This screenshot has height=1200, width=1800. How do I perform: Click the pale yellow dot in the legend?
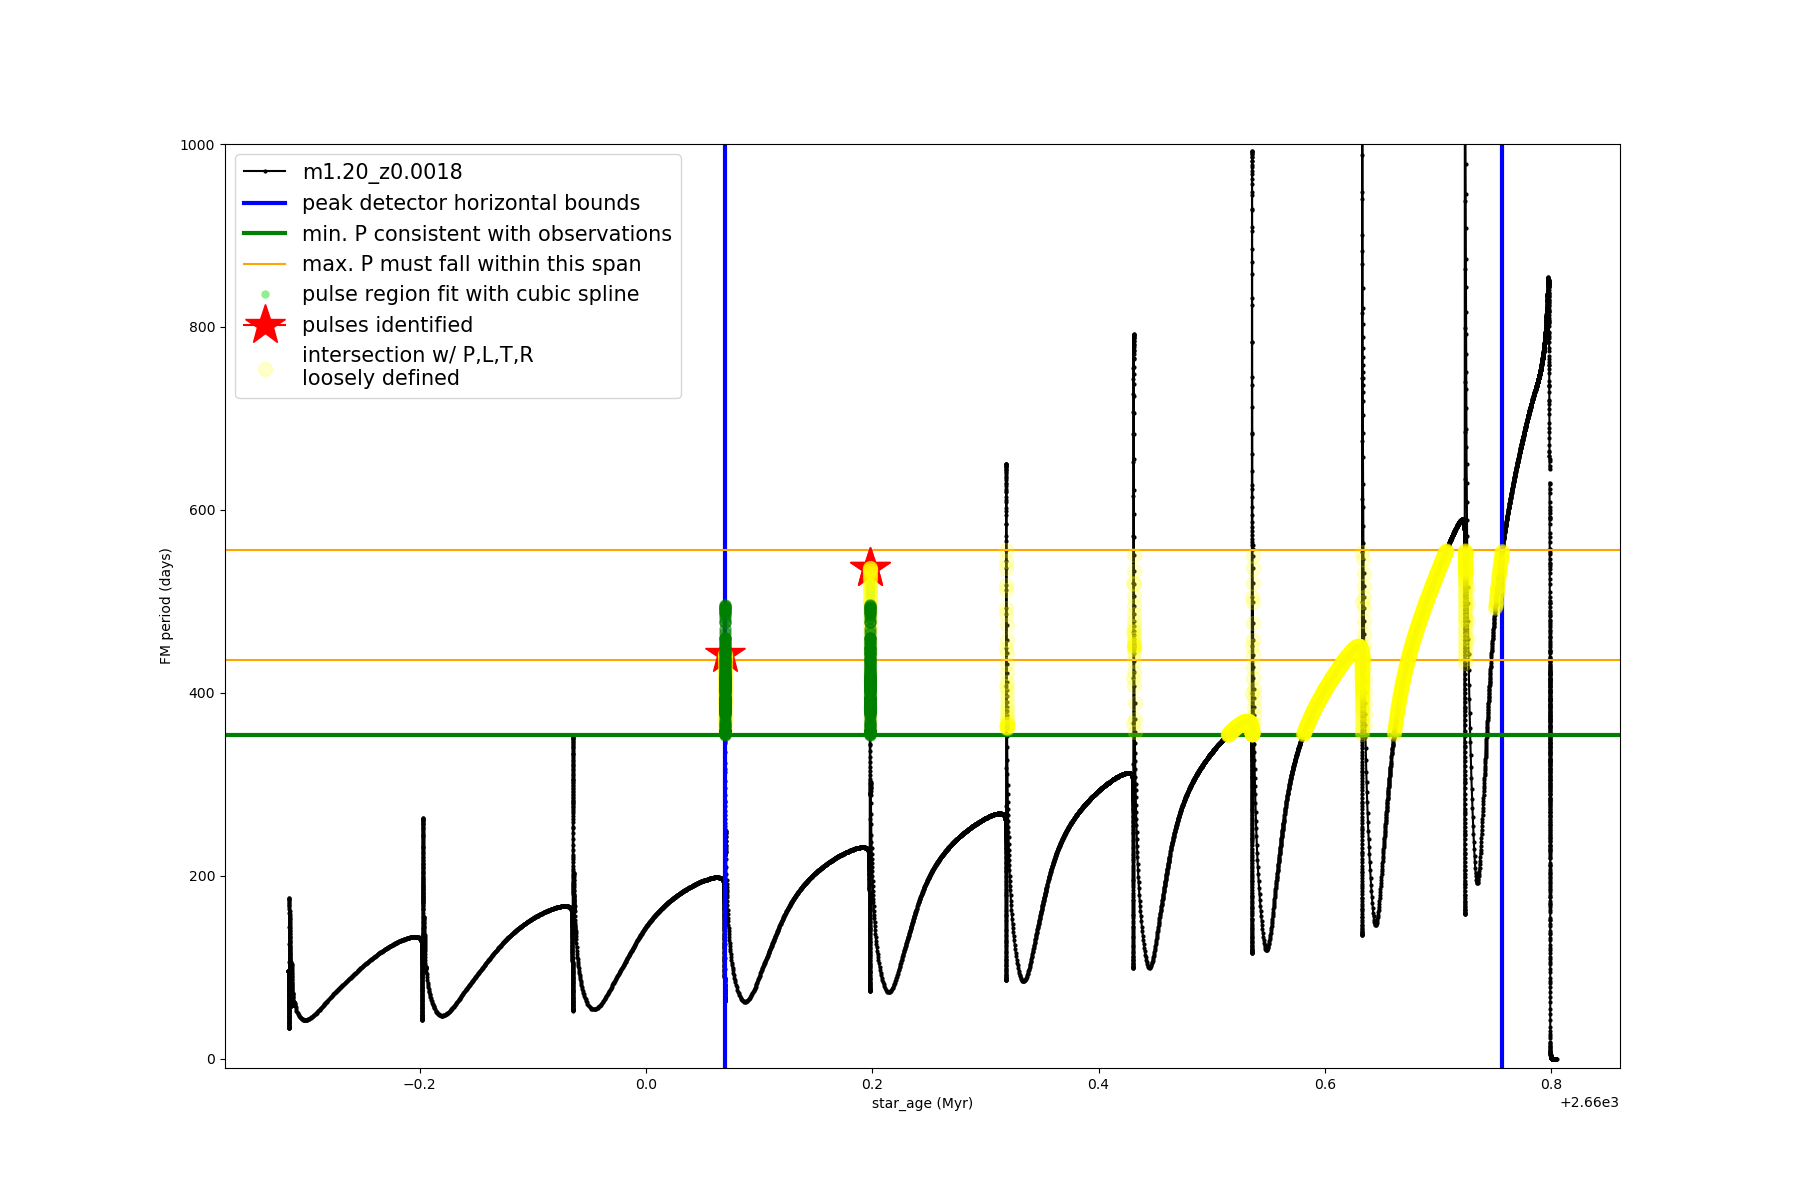point(265,369)
